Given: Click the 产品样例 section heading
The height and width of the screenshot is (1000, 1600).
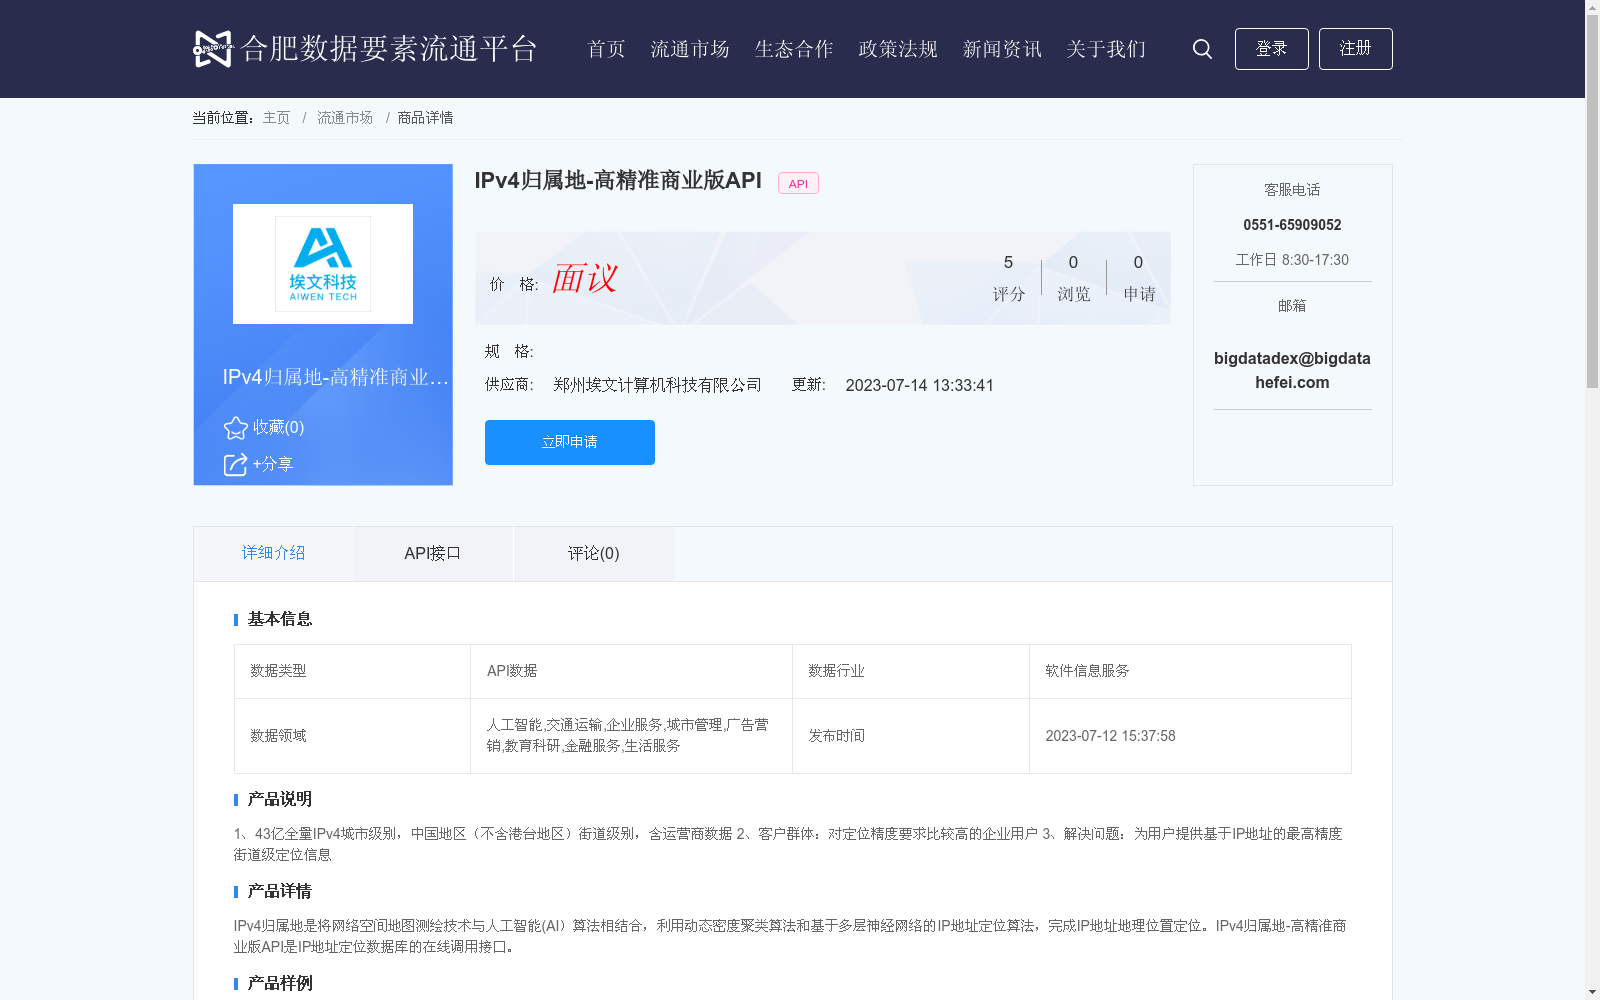Looking at the screenshot, I should (x=280, y=983).
